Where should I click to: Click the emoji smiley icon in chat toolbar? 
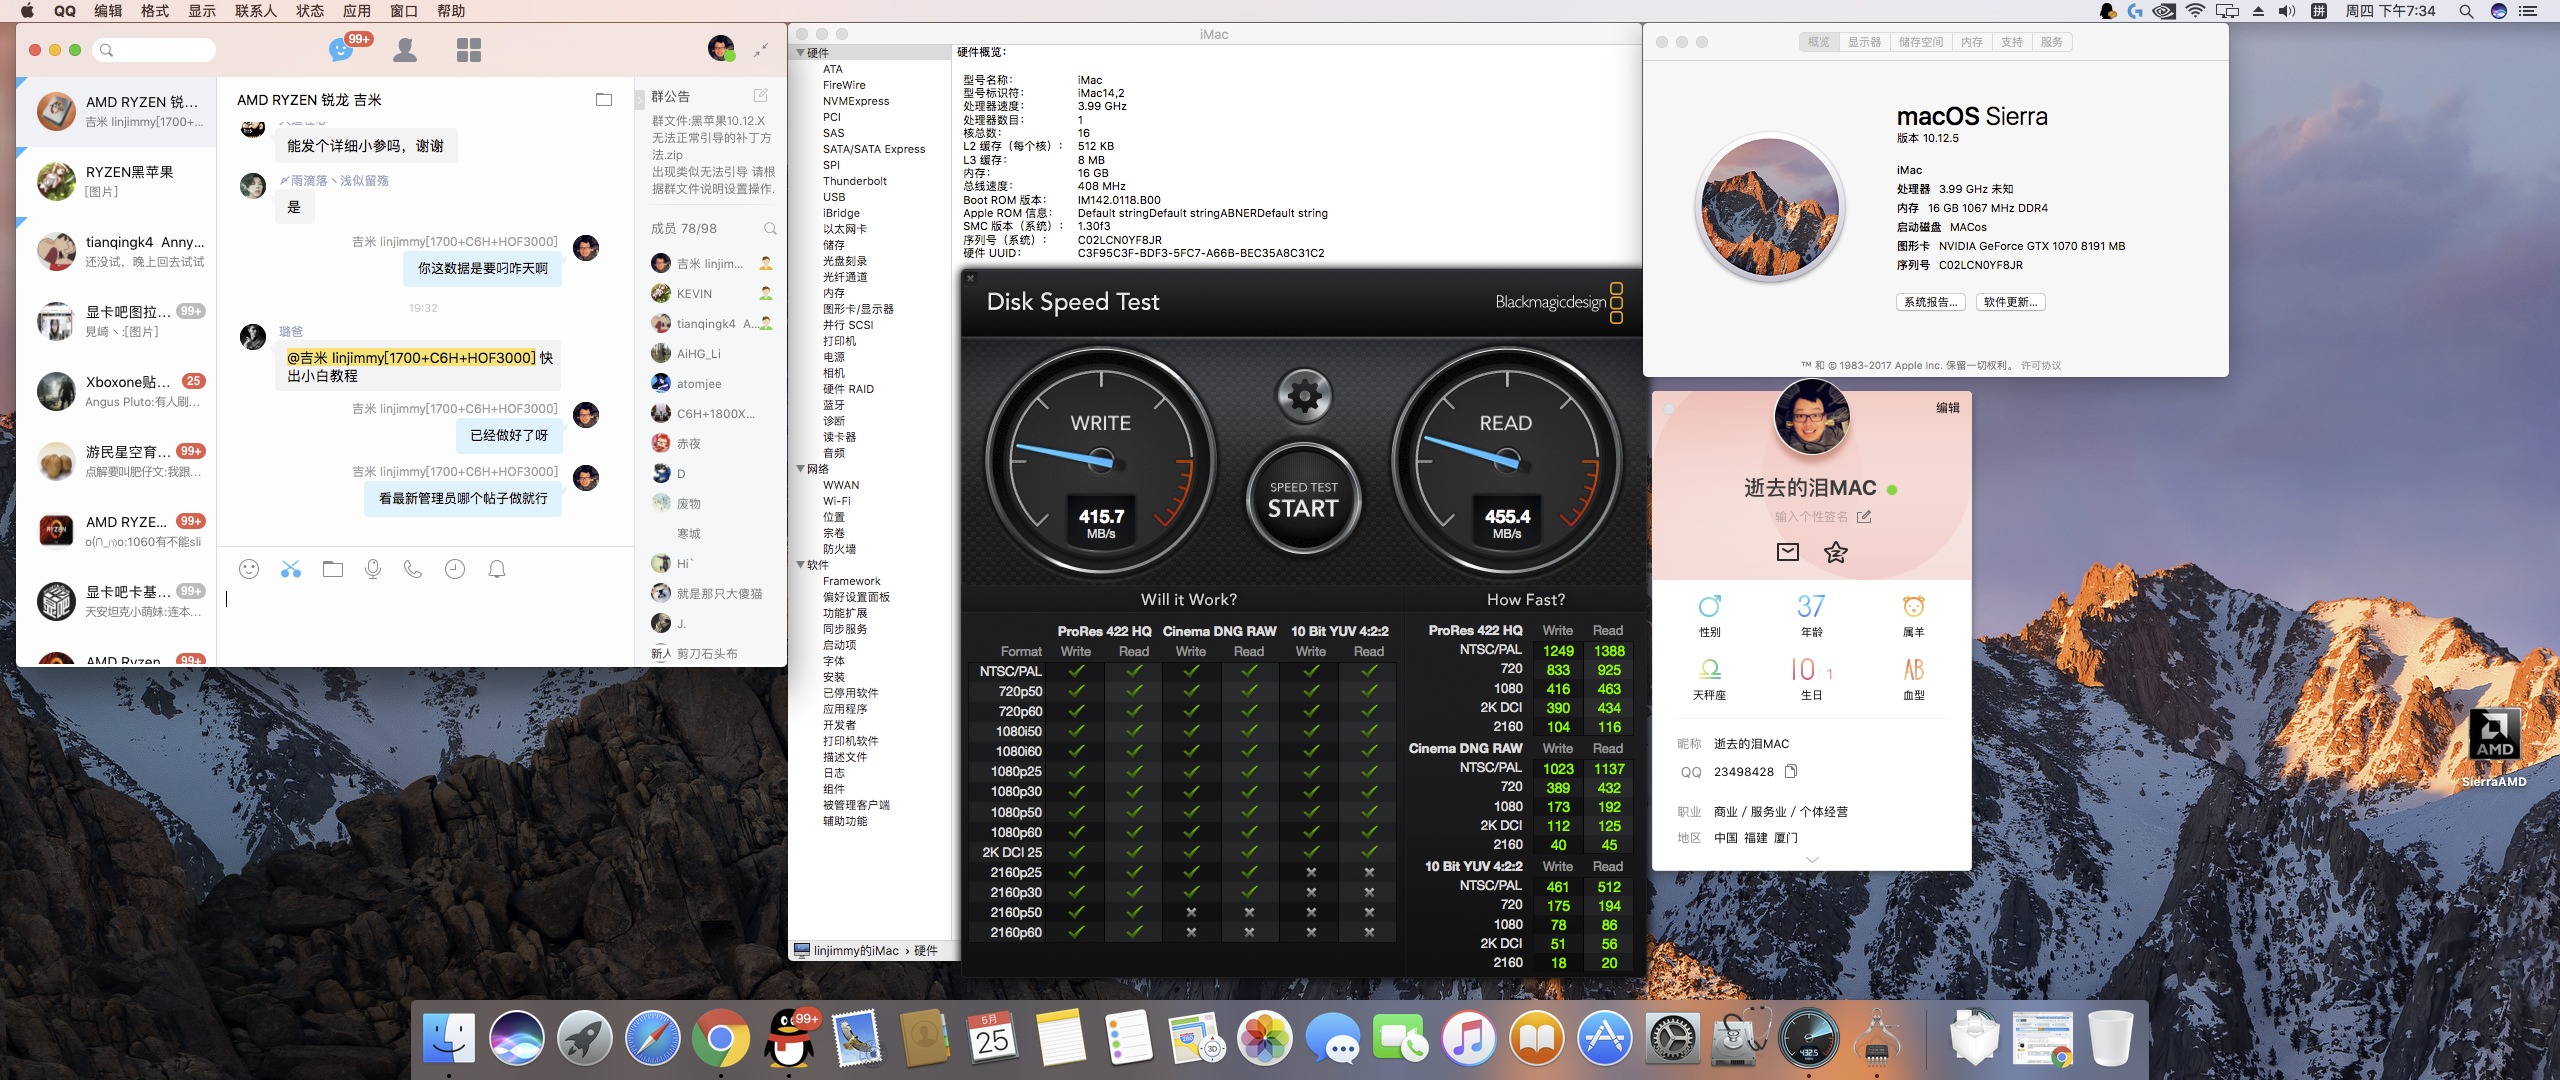click(249, 569)
